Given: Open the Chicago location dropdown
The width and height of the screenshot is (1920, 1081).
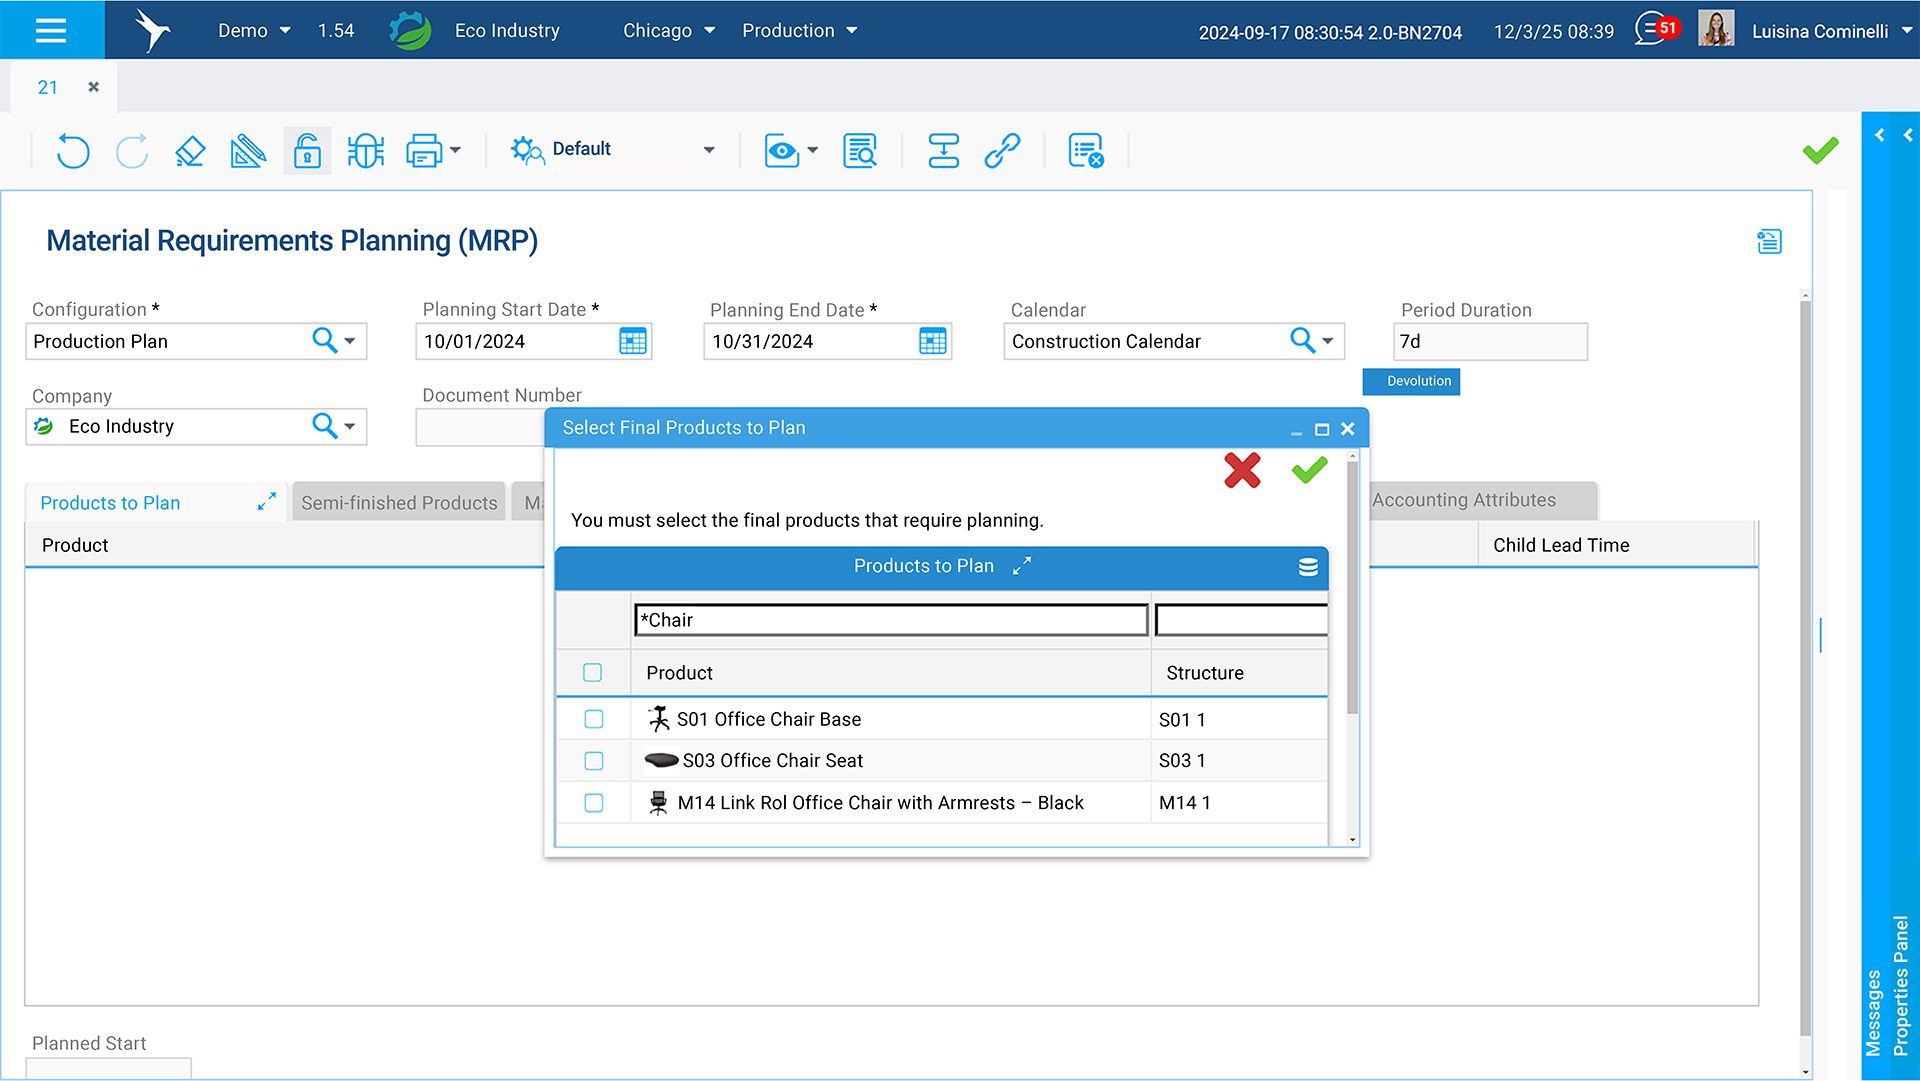Looking at the screenshot, I should point(668,31).
